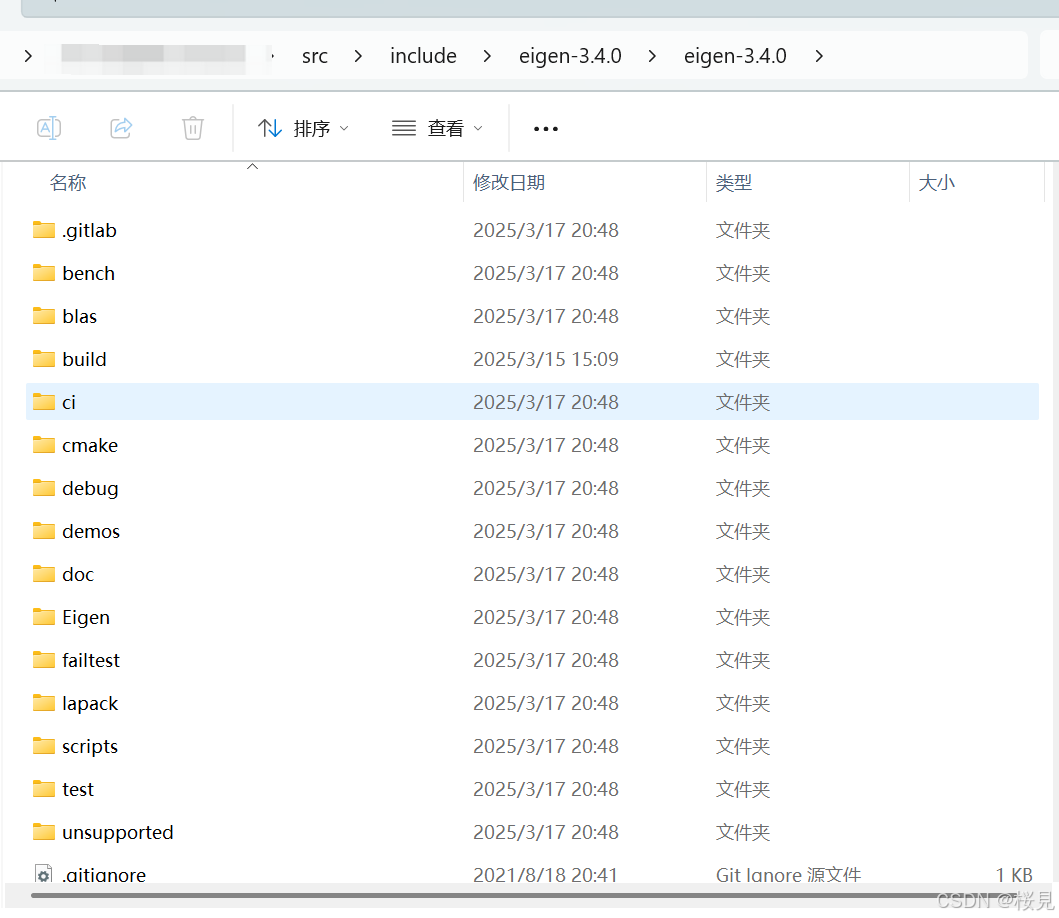Click the Delete trash icon
This screenshot has height=918, width=1059.
tap(192, 128)
